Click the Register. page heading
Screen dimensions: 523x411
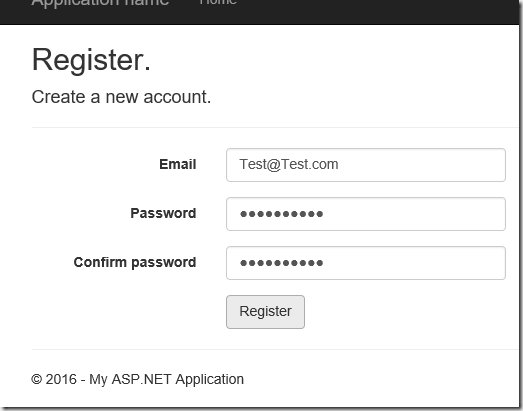[91, 60]
